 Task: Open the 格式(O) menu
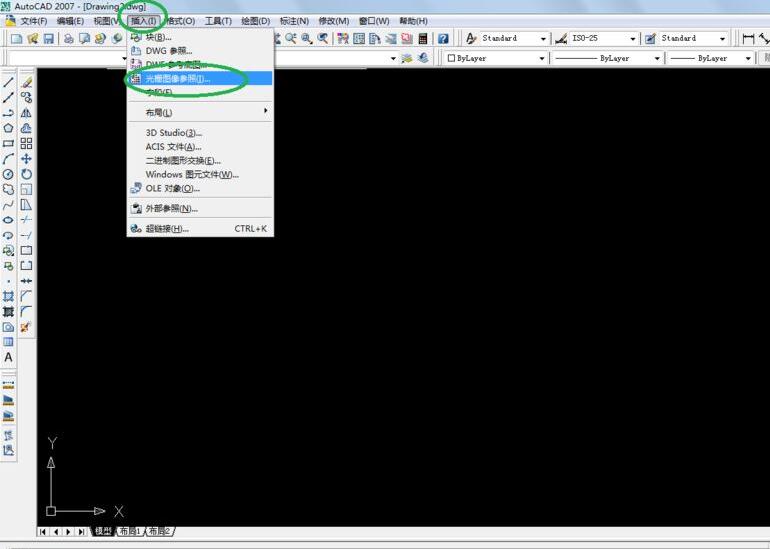pyautogui.click(x=181, y=21)
